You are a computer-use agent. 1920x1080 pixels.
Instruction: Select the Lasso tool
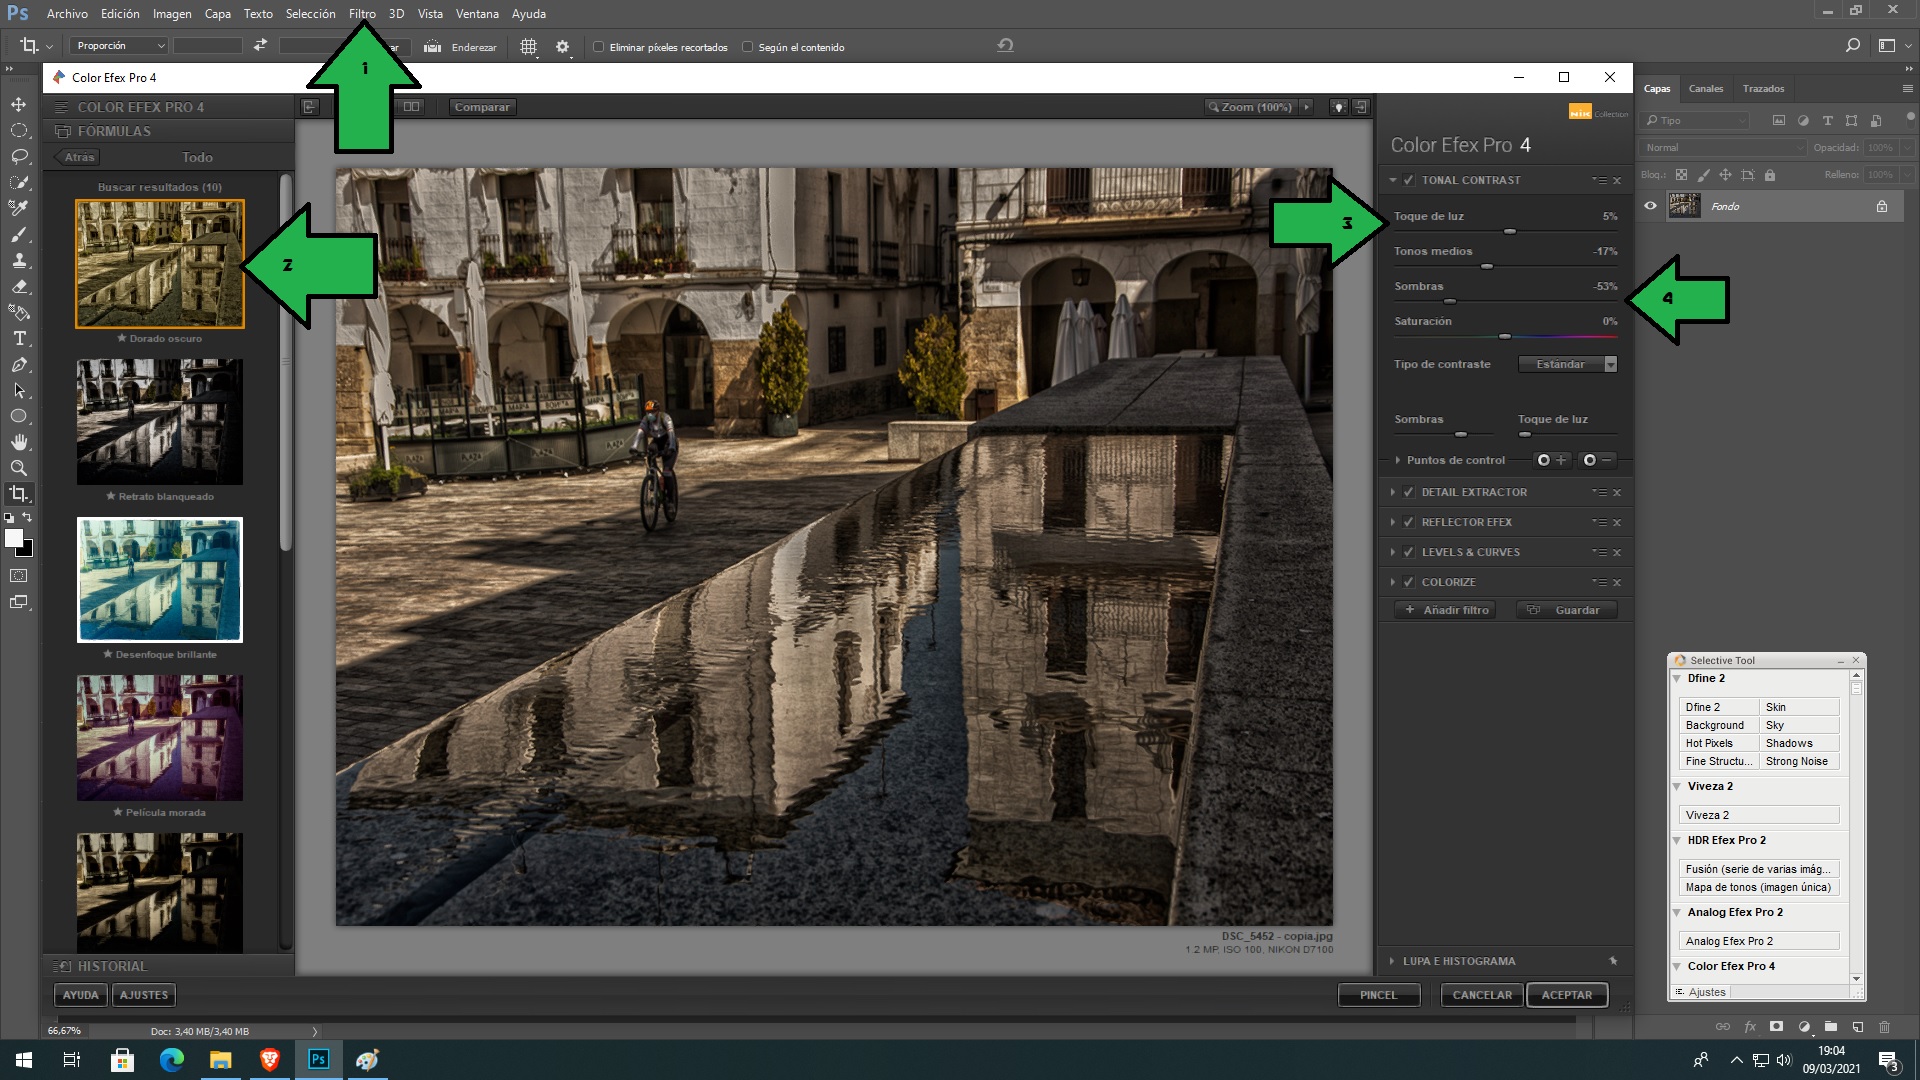pos(19,157)
